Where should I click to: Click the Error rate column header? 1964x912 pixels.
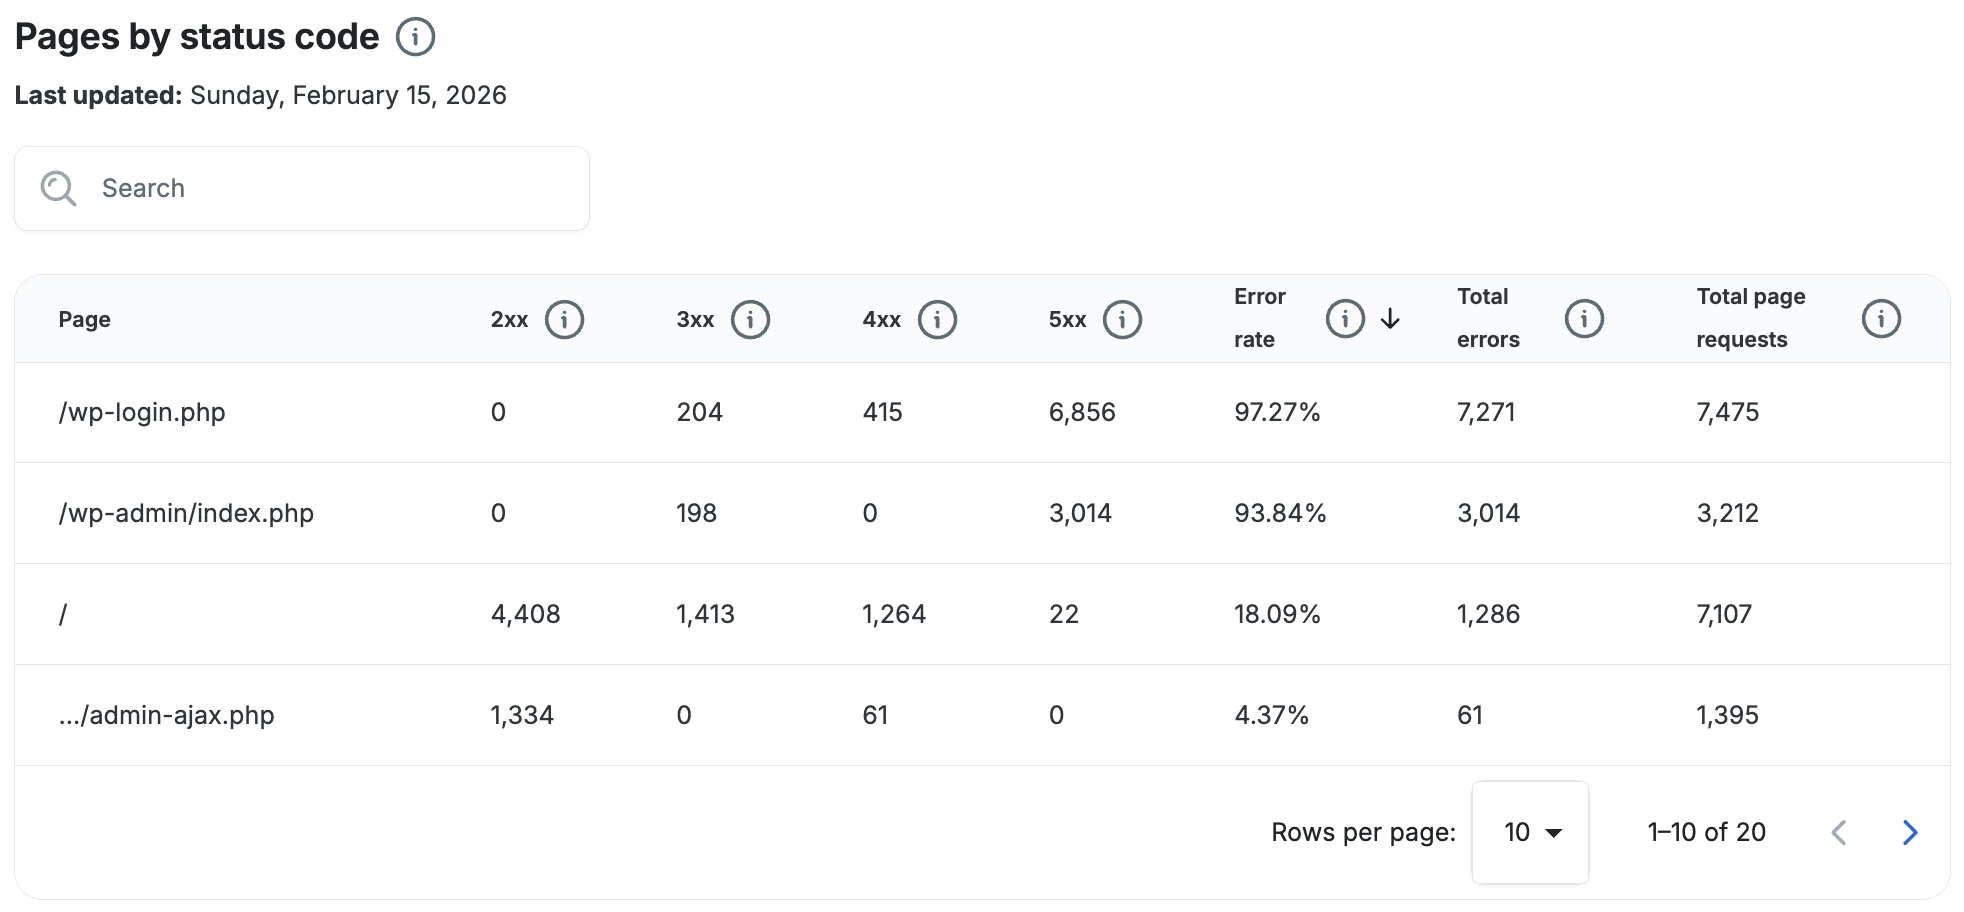[x=1259, y=318]
